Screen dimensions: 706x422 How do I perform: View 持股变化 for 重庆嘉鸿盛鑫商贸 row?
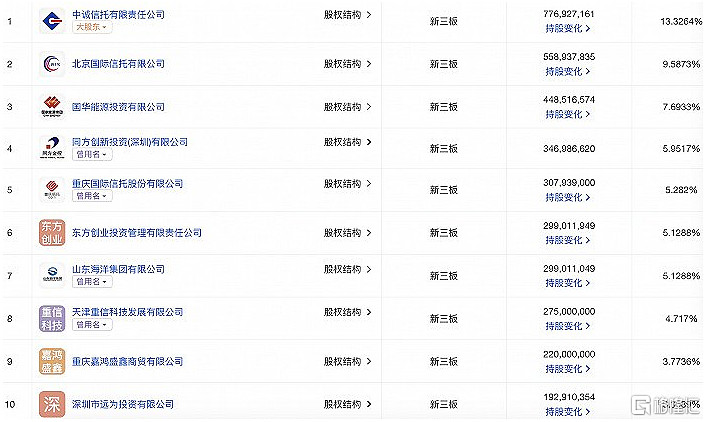(567, 369)
